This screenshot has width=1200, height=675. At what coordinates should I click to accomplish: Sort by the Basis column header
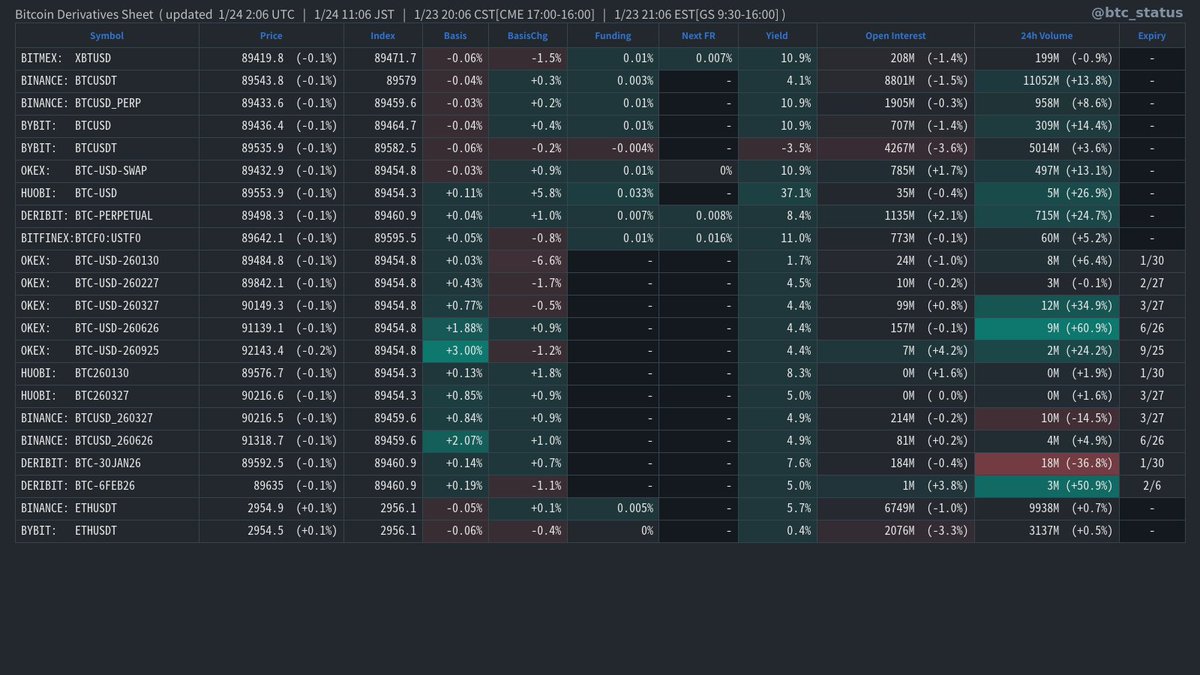point(455,35)
